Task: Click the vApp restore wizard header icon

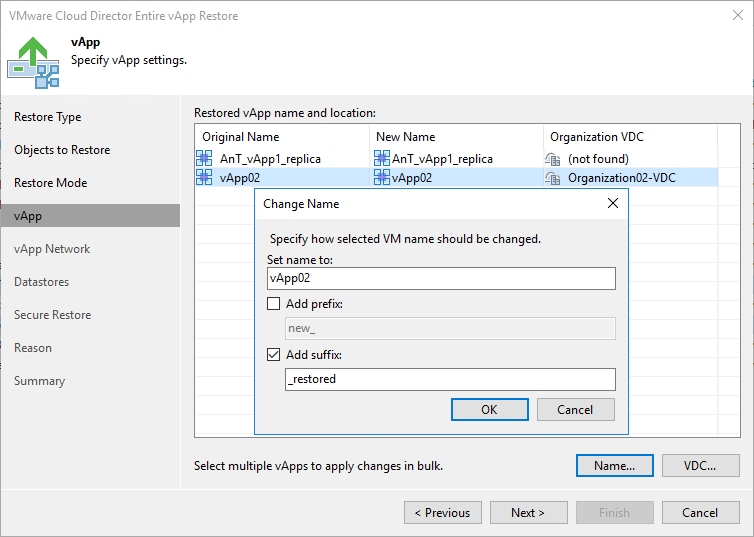Action: click(x=33, y=62)
